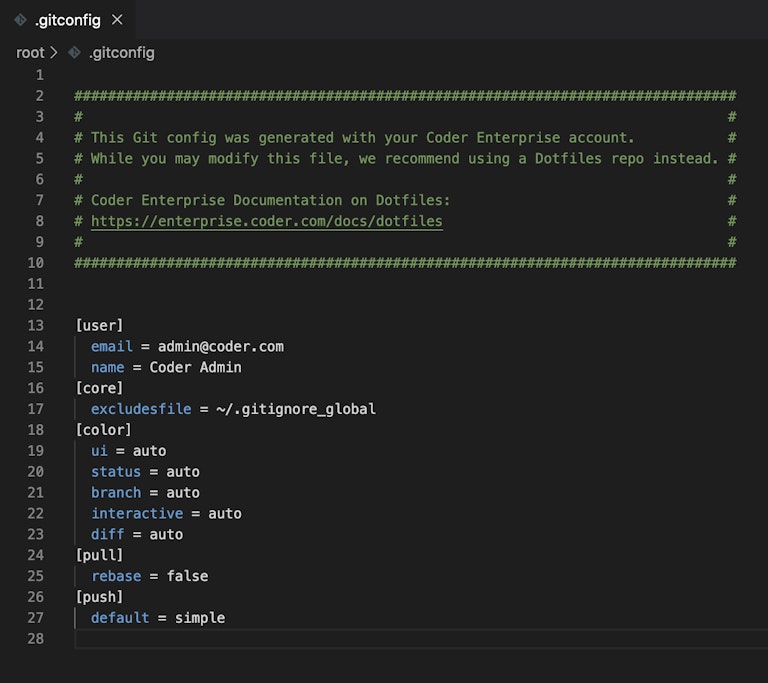
Task: Click the email key on line 14
Action: point(112,346)
